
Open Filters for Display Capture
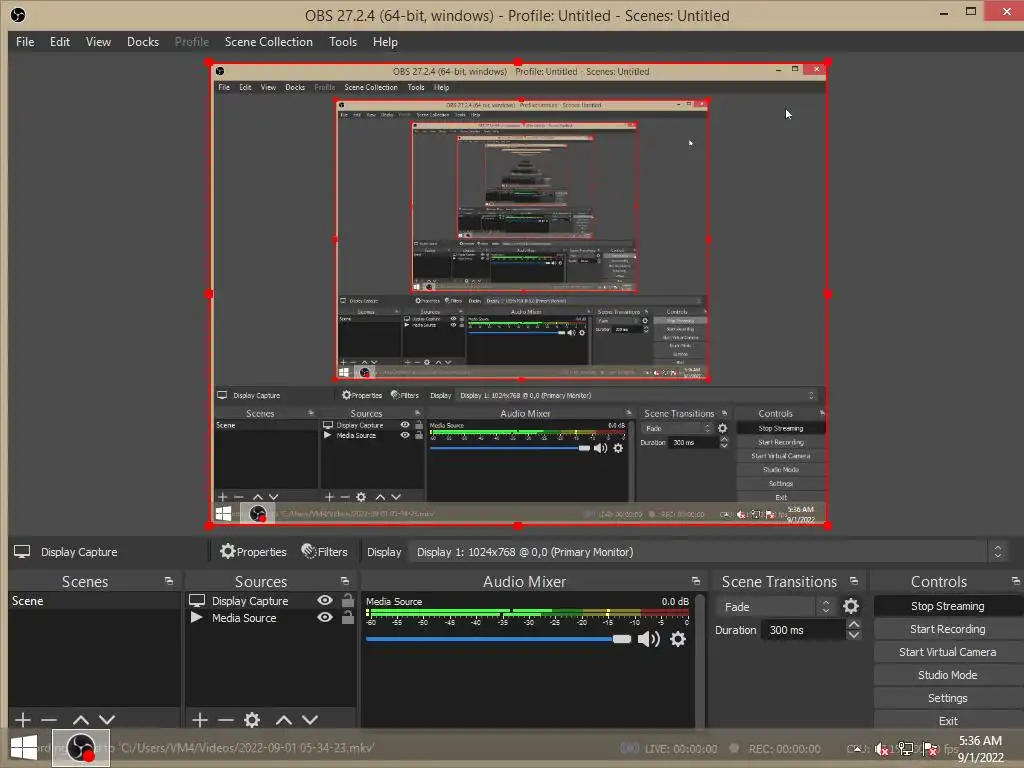325,552
